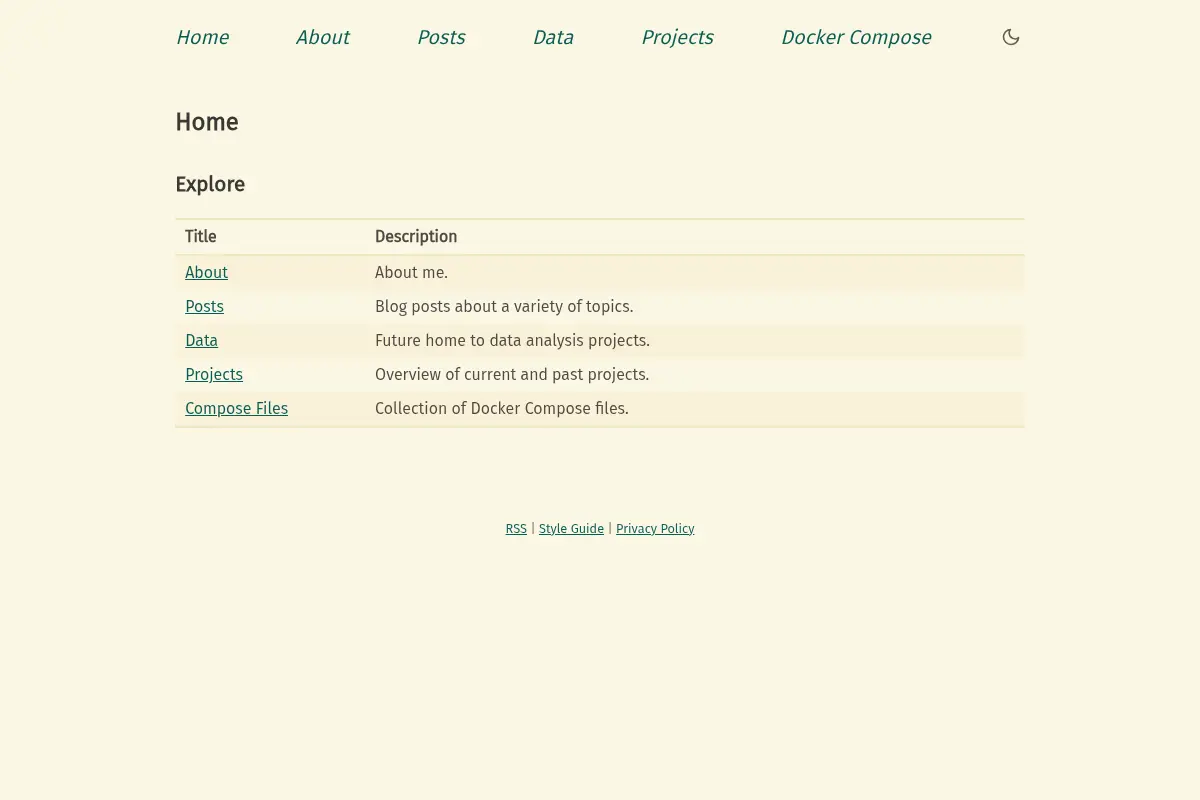Open Docker Compose in the navigation bar
Image resolution: width=1200 pixels, height=800 pixels.
[x=856, y=37]
